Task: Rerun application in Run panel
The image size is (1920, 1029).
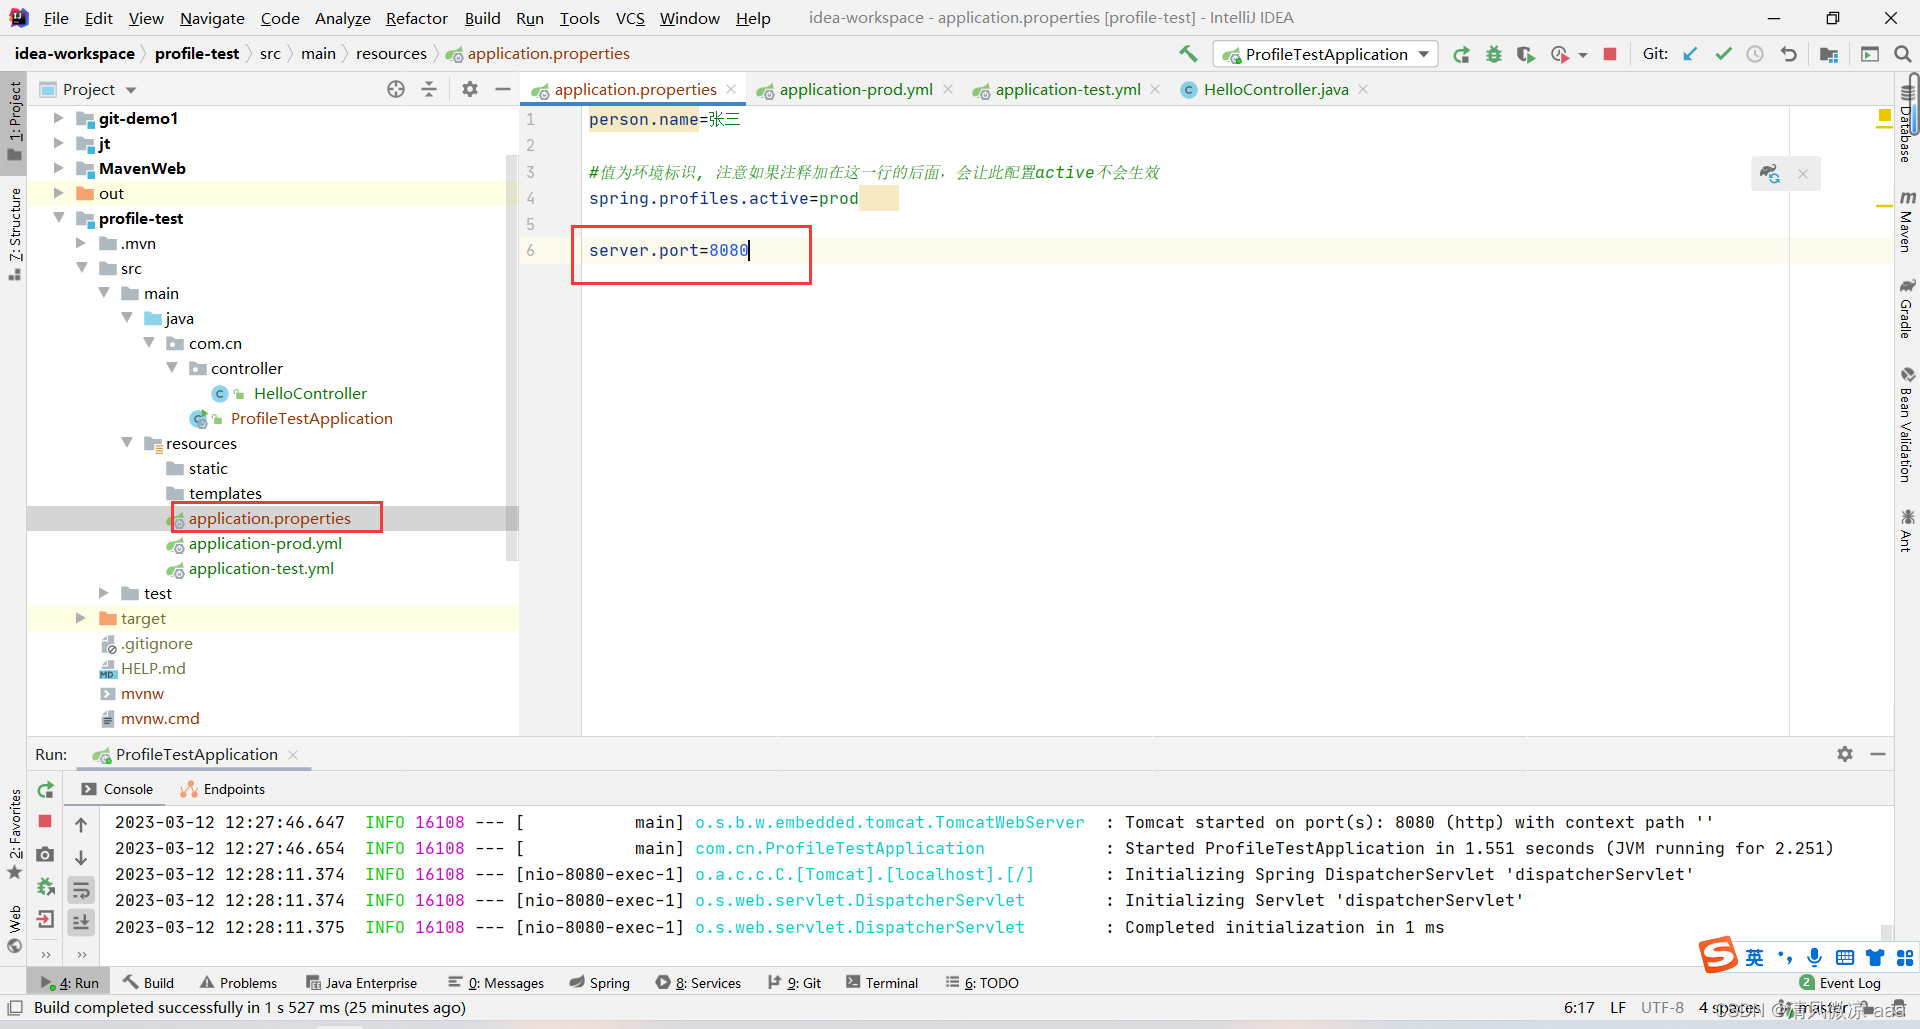Action: (46, 790)
